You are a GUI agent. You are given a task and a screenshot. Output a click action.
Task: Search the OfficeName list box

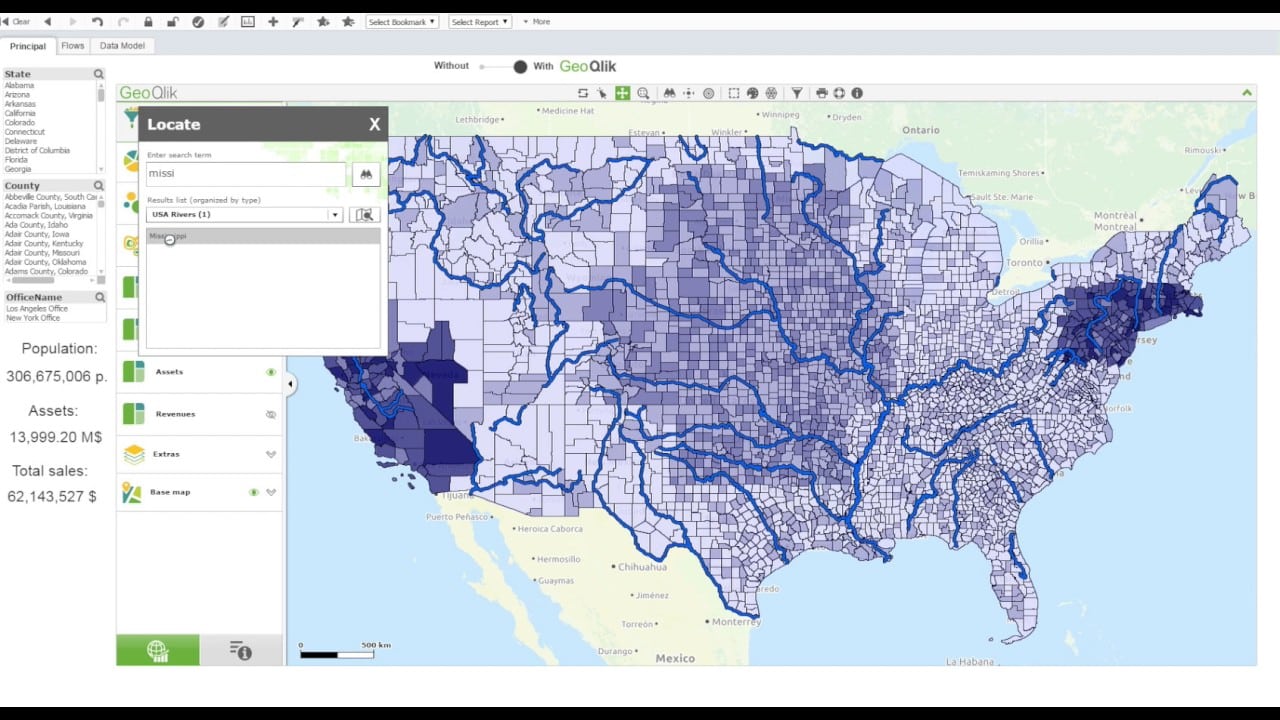99,297
